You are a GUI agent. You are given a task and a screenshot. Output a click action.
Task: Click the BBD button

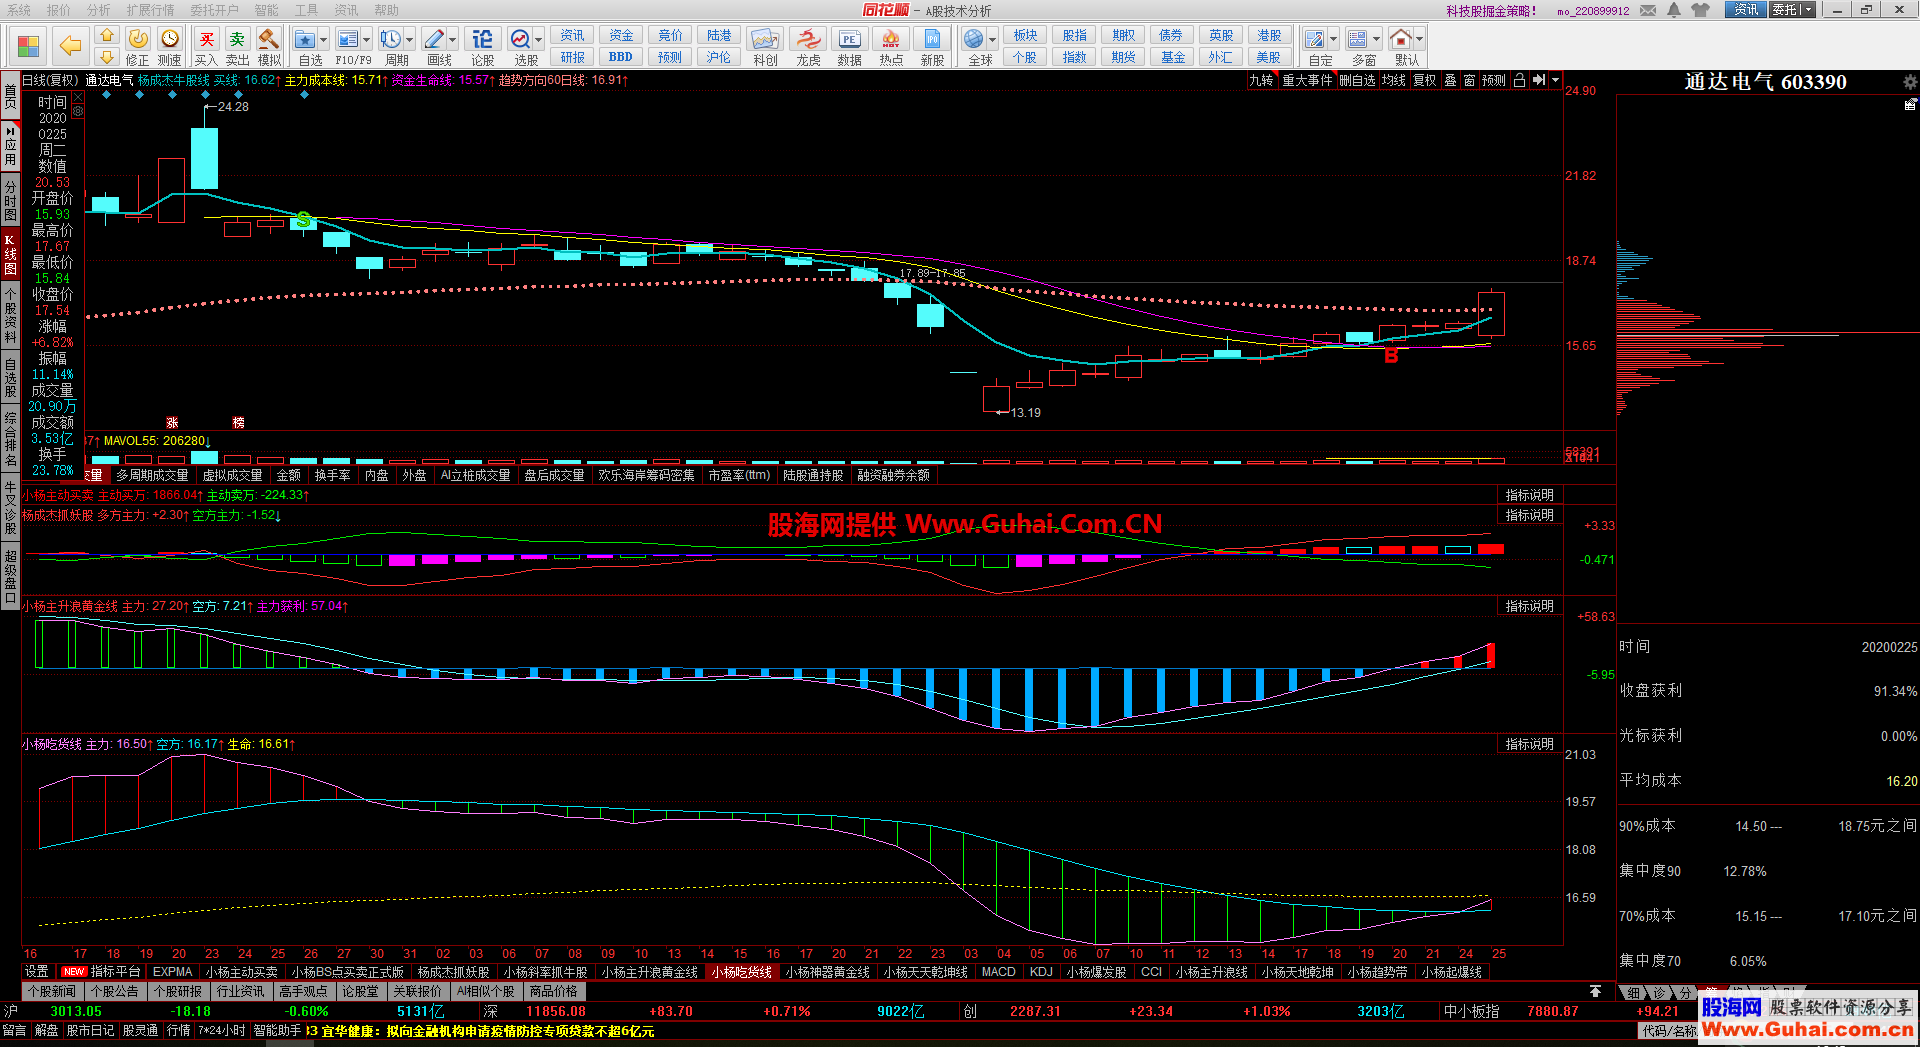tap(620, 57)
